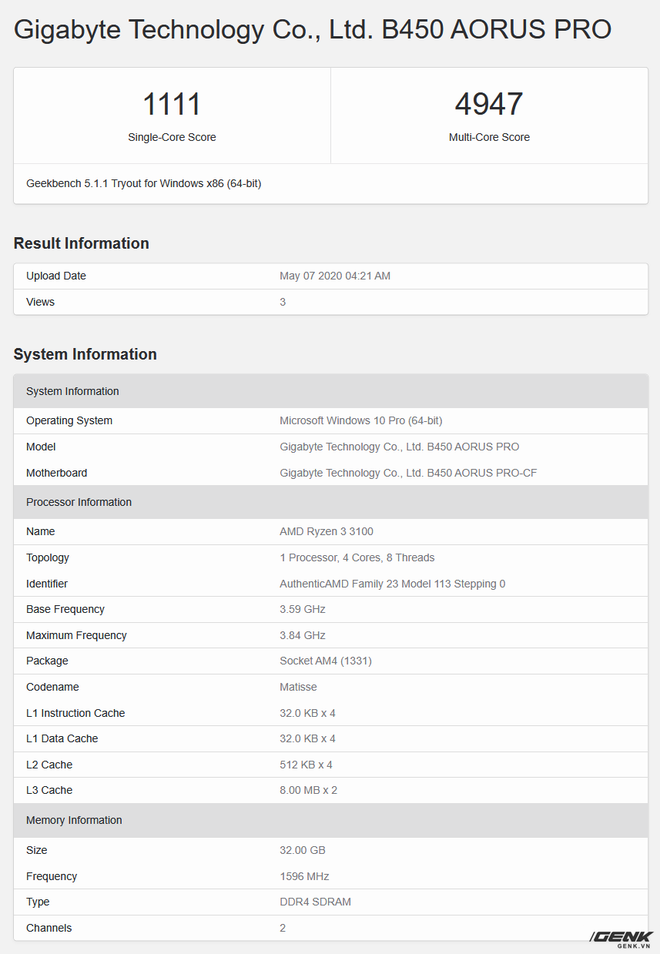Click the memory 'Type' label

pyautogui.click(x=38, y=902)
